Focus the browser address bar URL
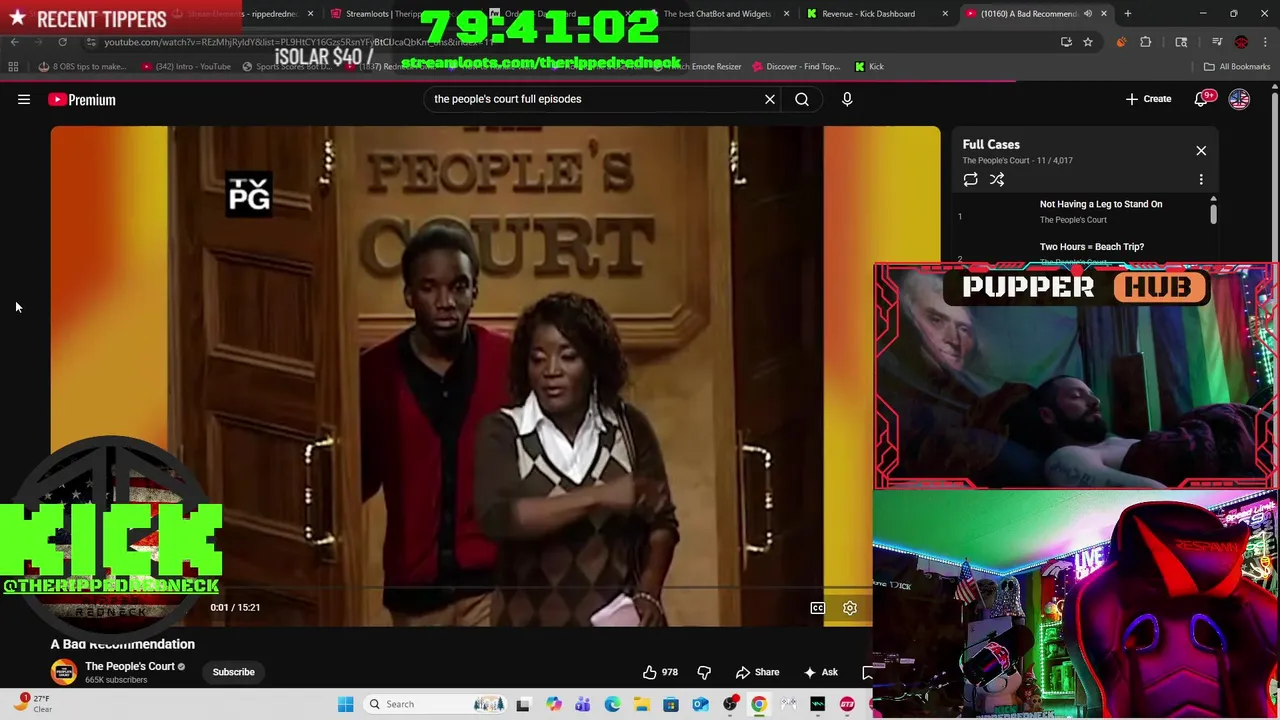The height and width of the screenshot is (720, 1280). click(x=560, y=42)
